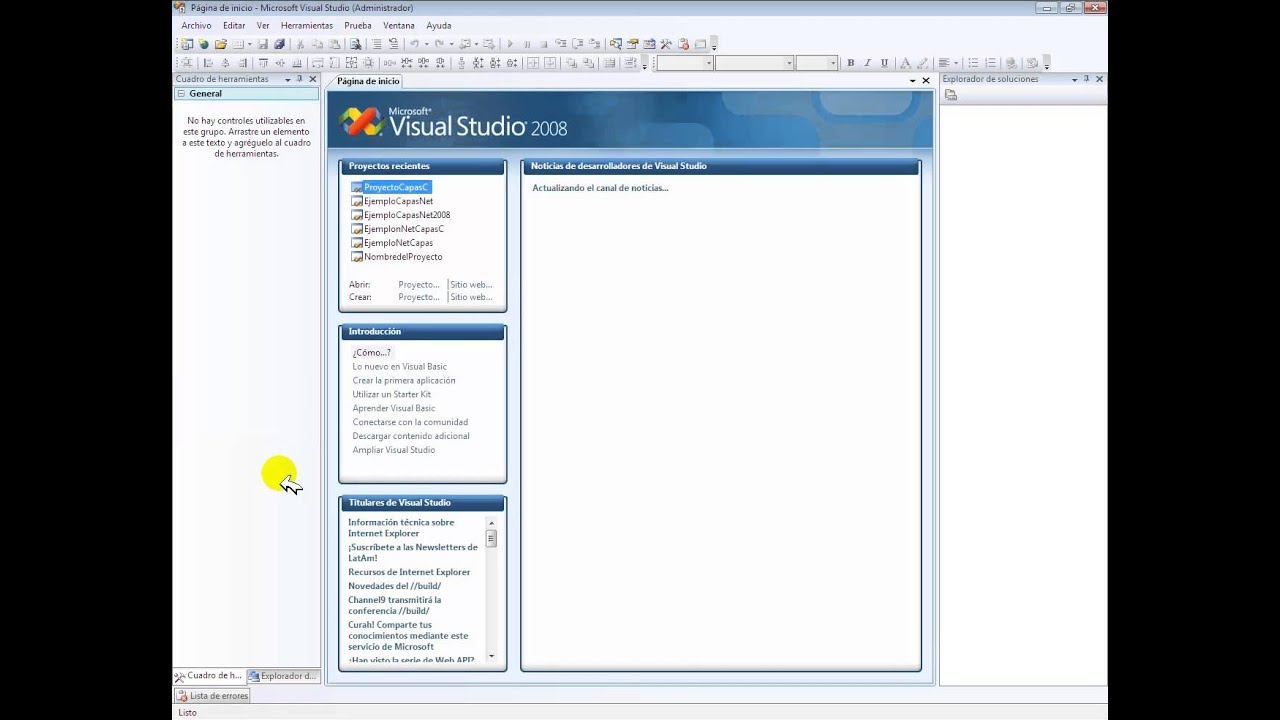The height and width of the screenshot is (720, 1280).
Task: Open Explorador de soluciones window position dropdown
Action: point(1075,79)
